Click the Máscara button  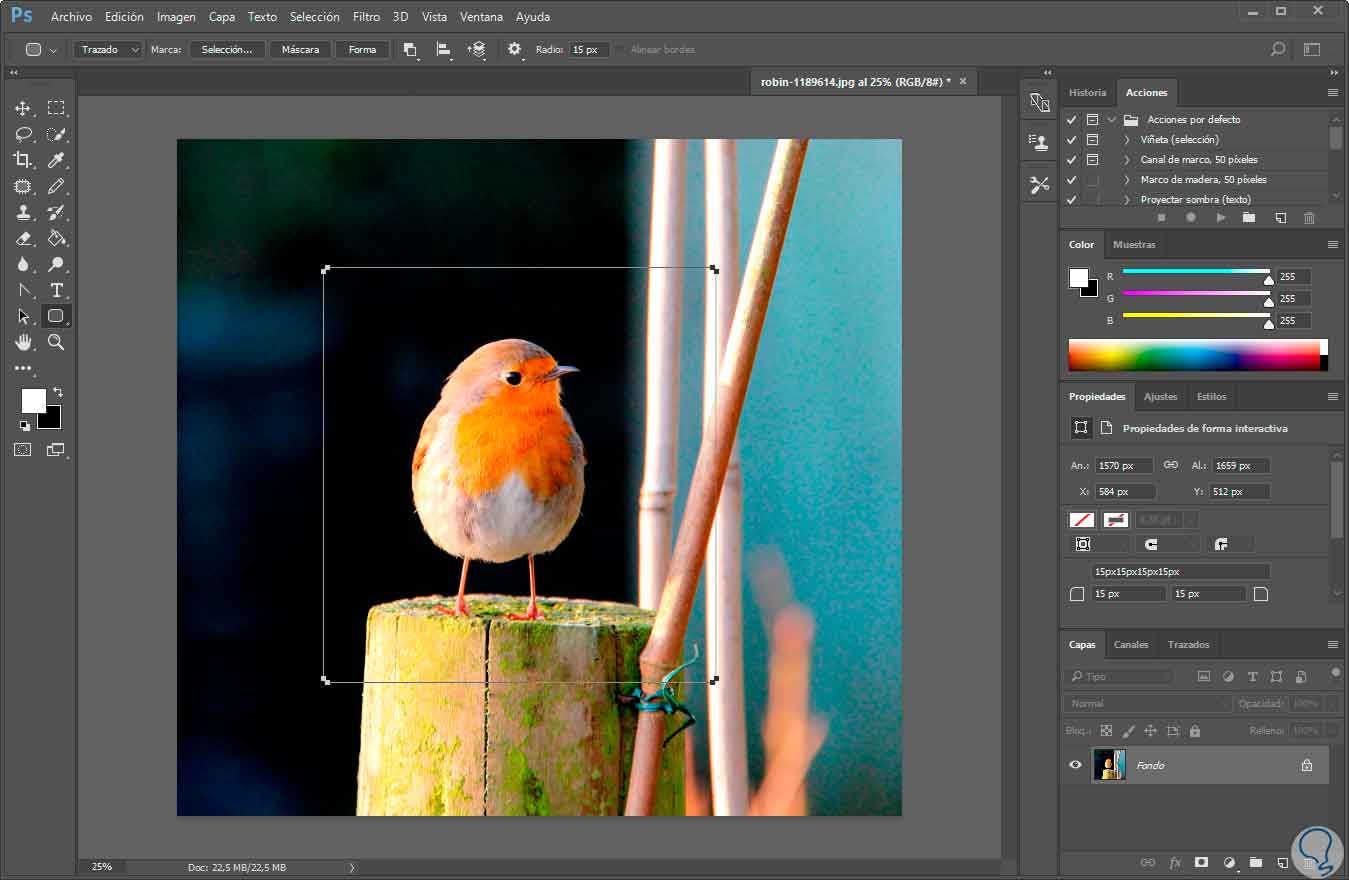pyautogui.click(x=300, y=49)
